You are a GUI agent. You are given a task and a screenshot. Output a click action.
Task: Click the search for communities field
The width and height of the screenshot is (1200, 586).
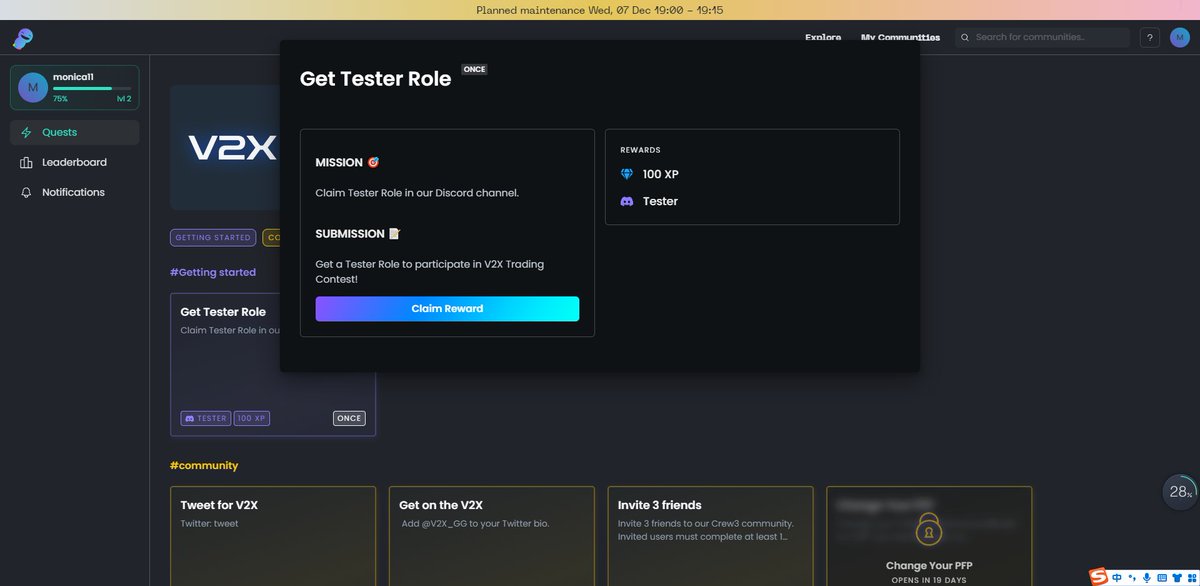1042,37
